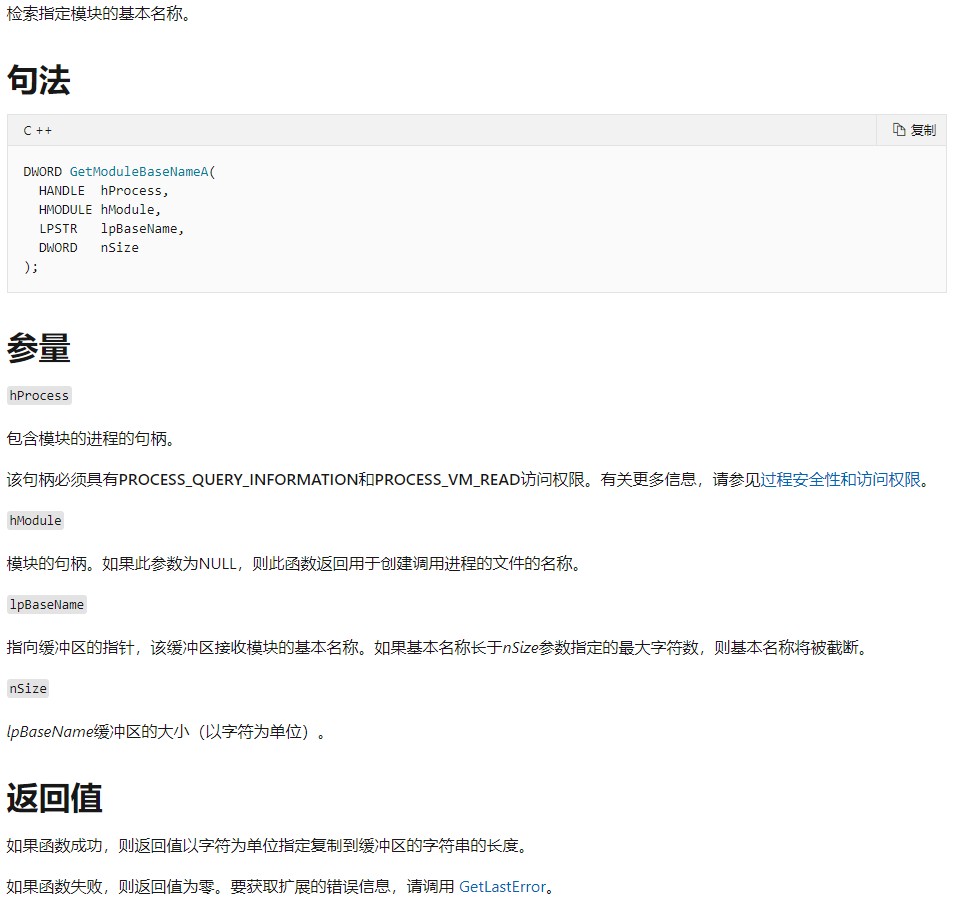Click the copy icon in code block header
The height and width of the screenshot is (905, 975).
(899, 129)
